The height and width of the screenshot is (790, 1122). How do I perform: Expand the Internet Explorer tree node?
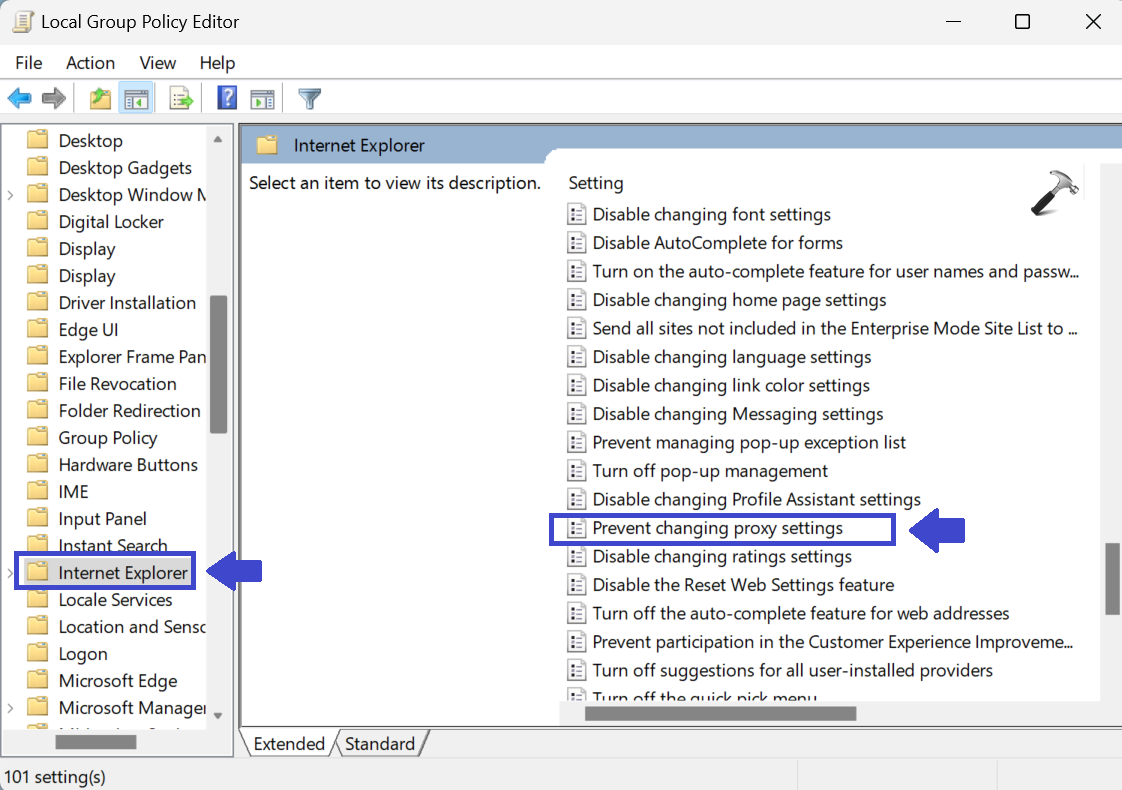click(10, 573)
